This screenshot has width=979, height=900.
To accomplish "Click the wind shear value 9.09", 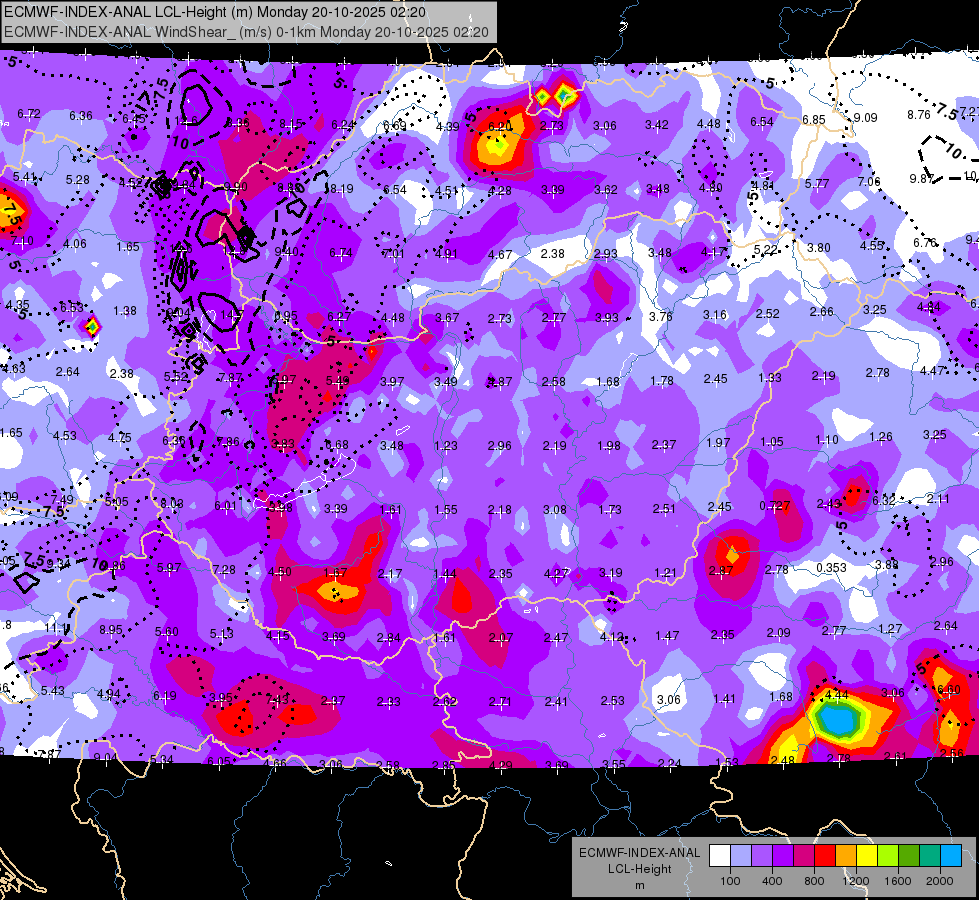I will pos(865,117).
